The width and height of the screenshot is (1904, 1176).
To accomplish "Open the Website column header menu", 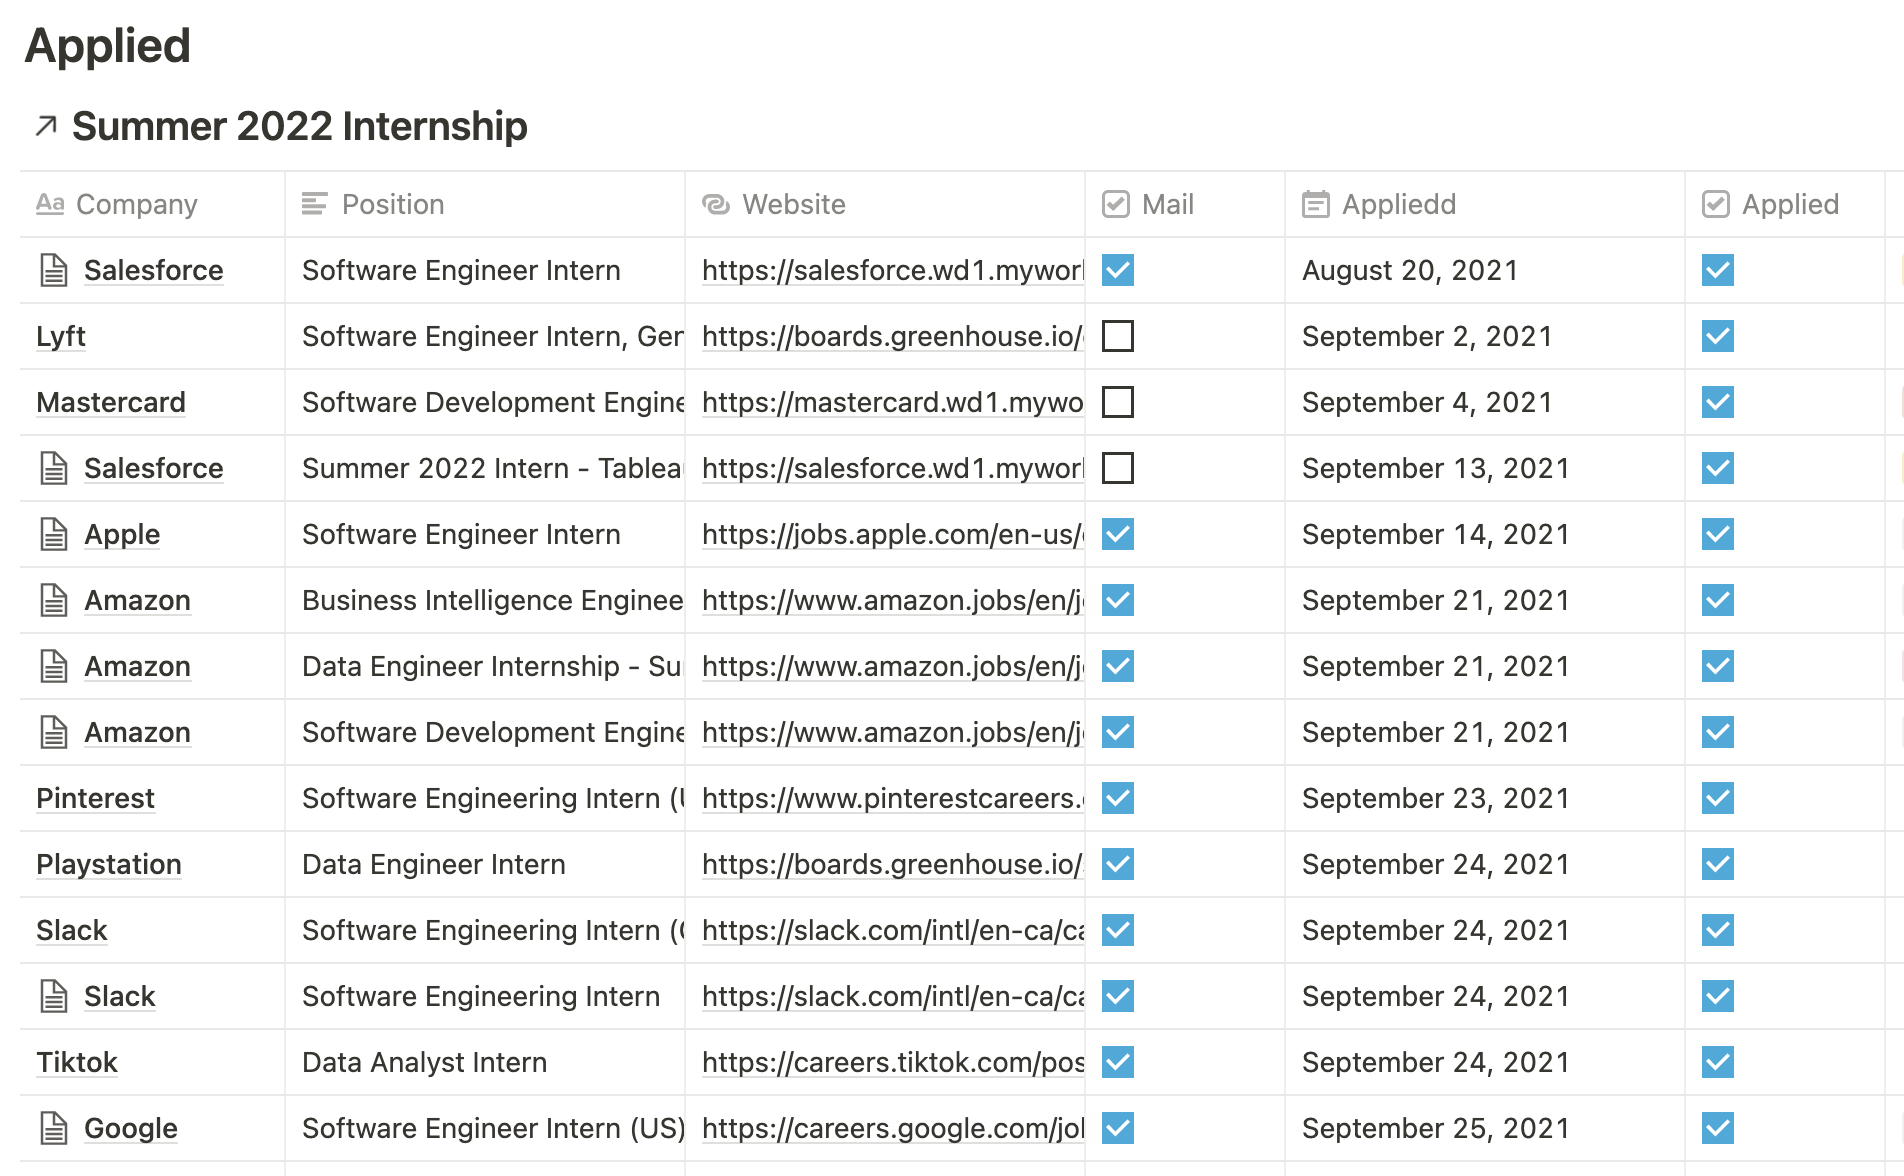I will click(x=885, y=204).
